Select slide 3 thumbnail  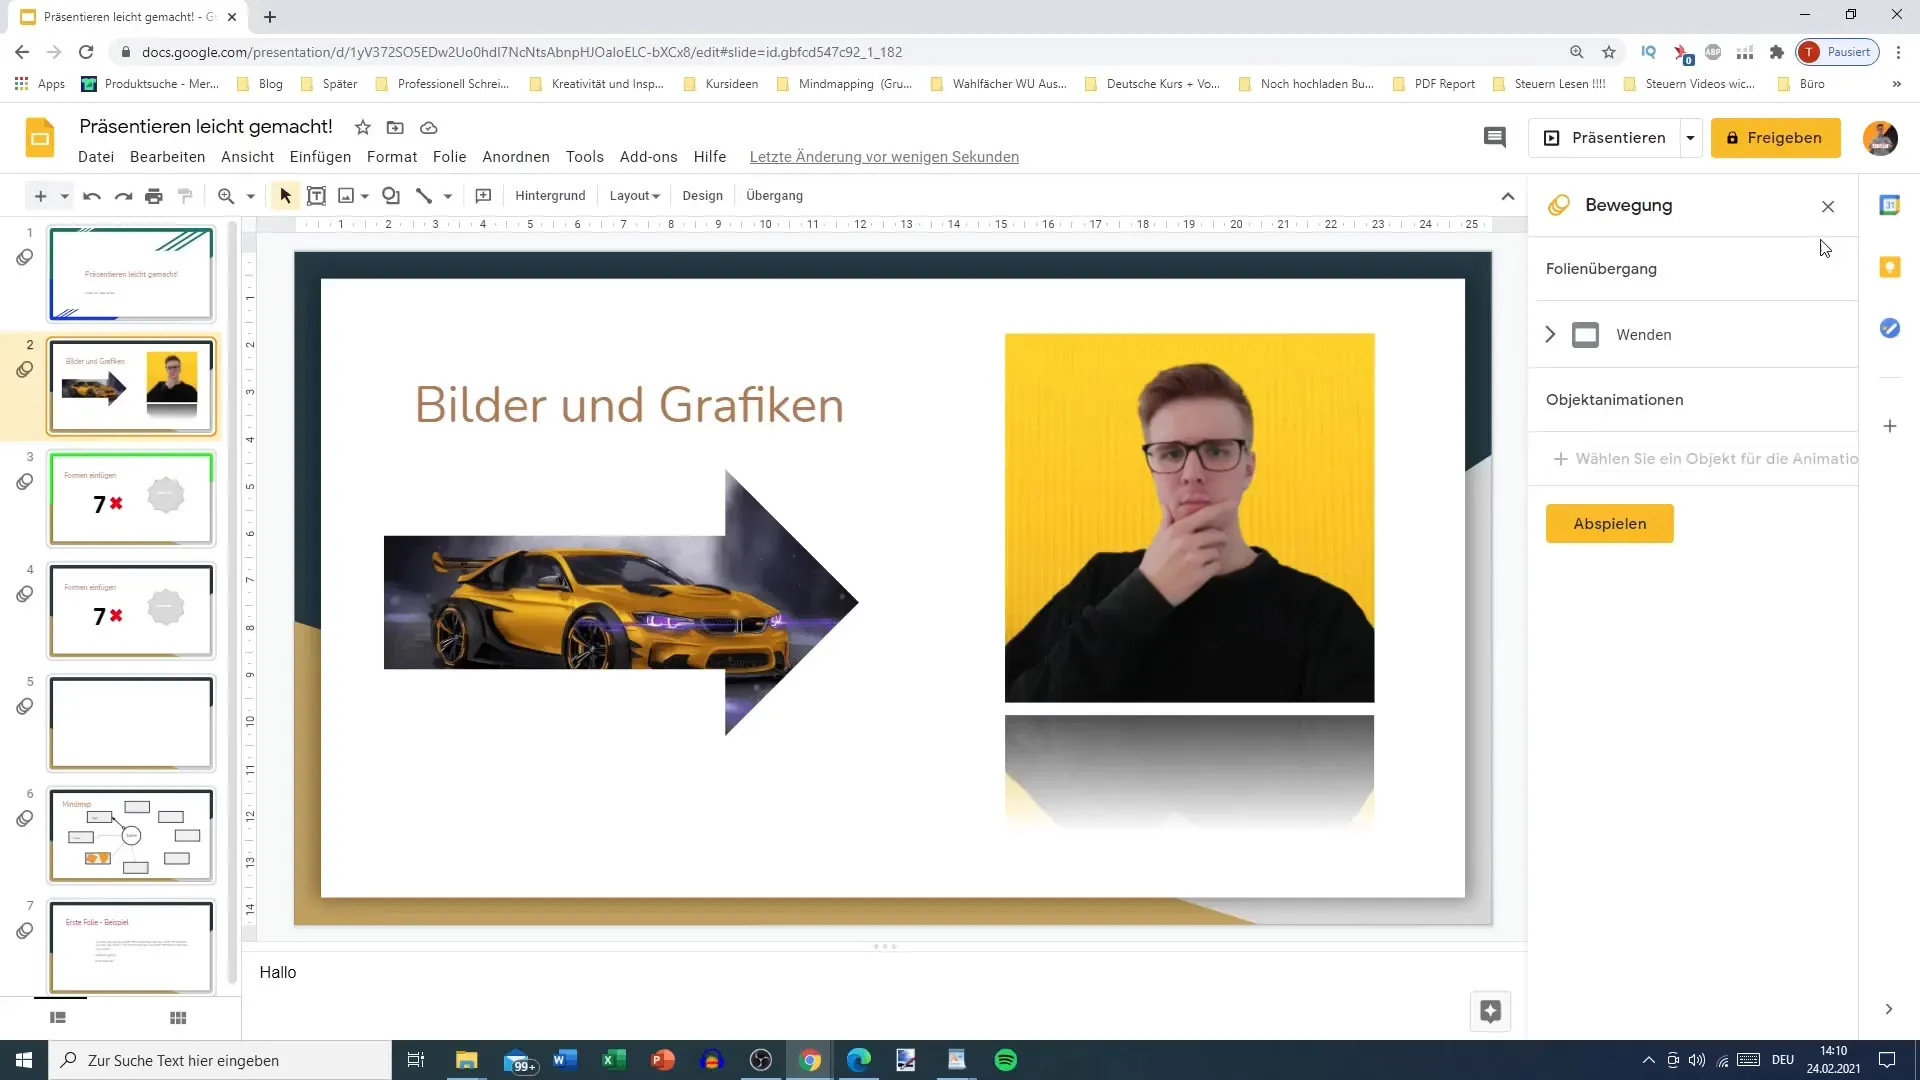131,498
